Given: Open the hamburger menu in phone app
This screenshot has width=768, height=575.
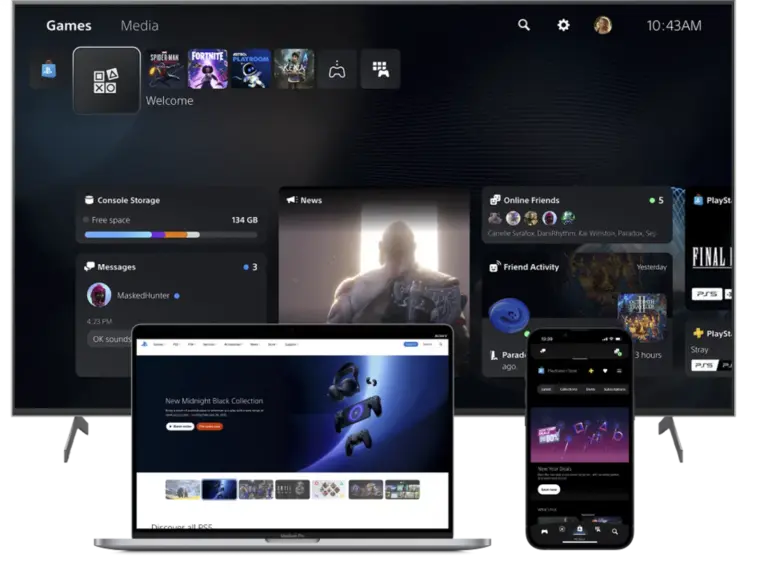Looking at the screenshot, I should click(619, 371).
